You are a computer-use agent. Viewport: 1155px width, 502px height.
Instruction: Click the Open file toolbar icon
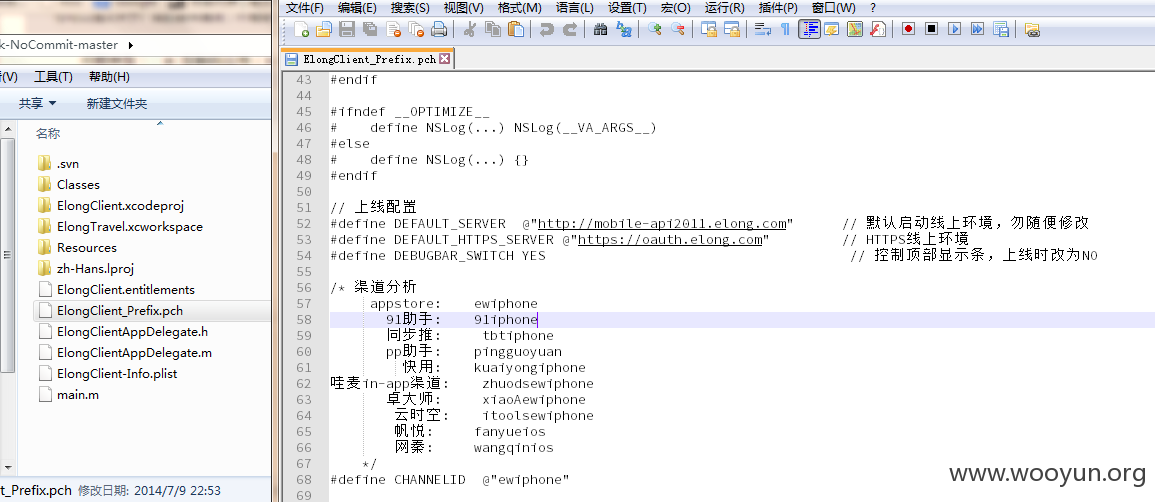tap(324, 29)
